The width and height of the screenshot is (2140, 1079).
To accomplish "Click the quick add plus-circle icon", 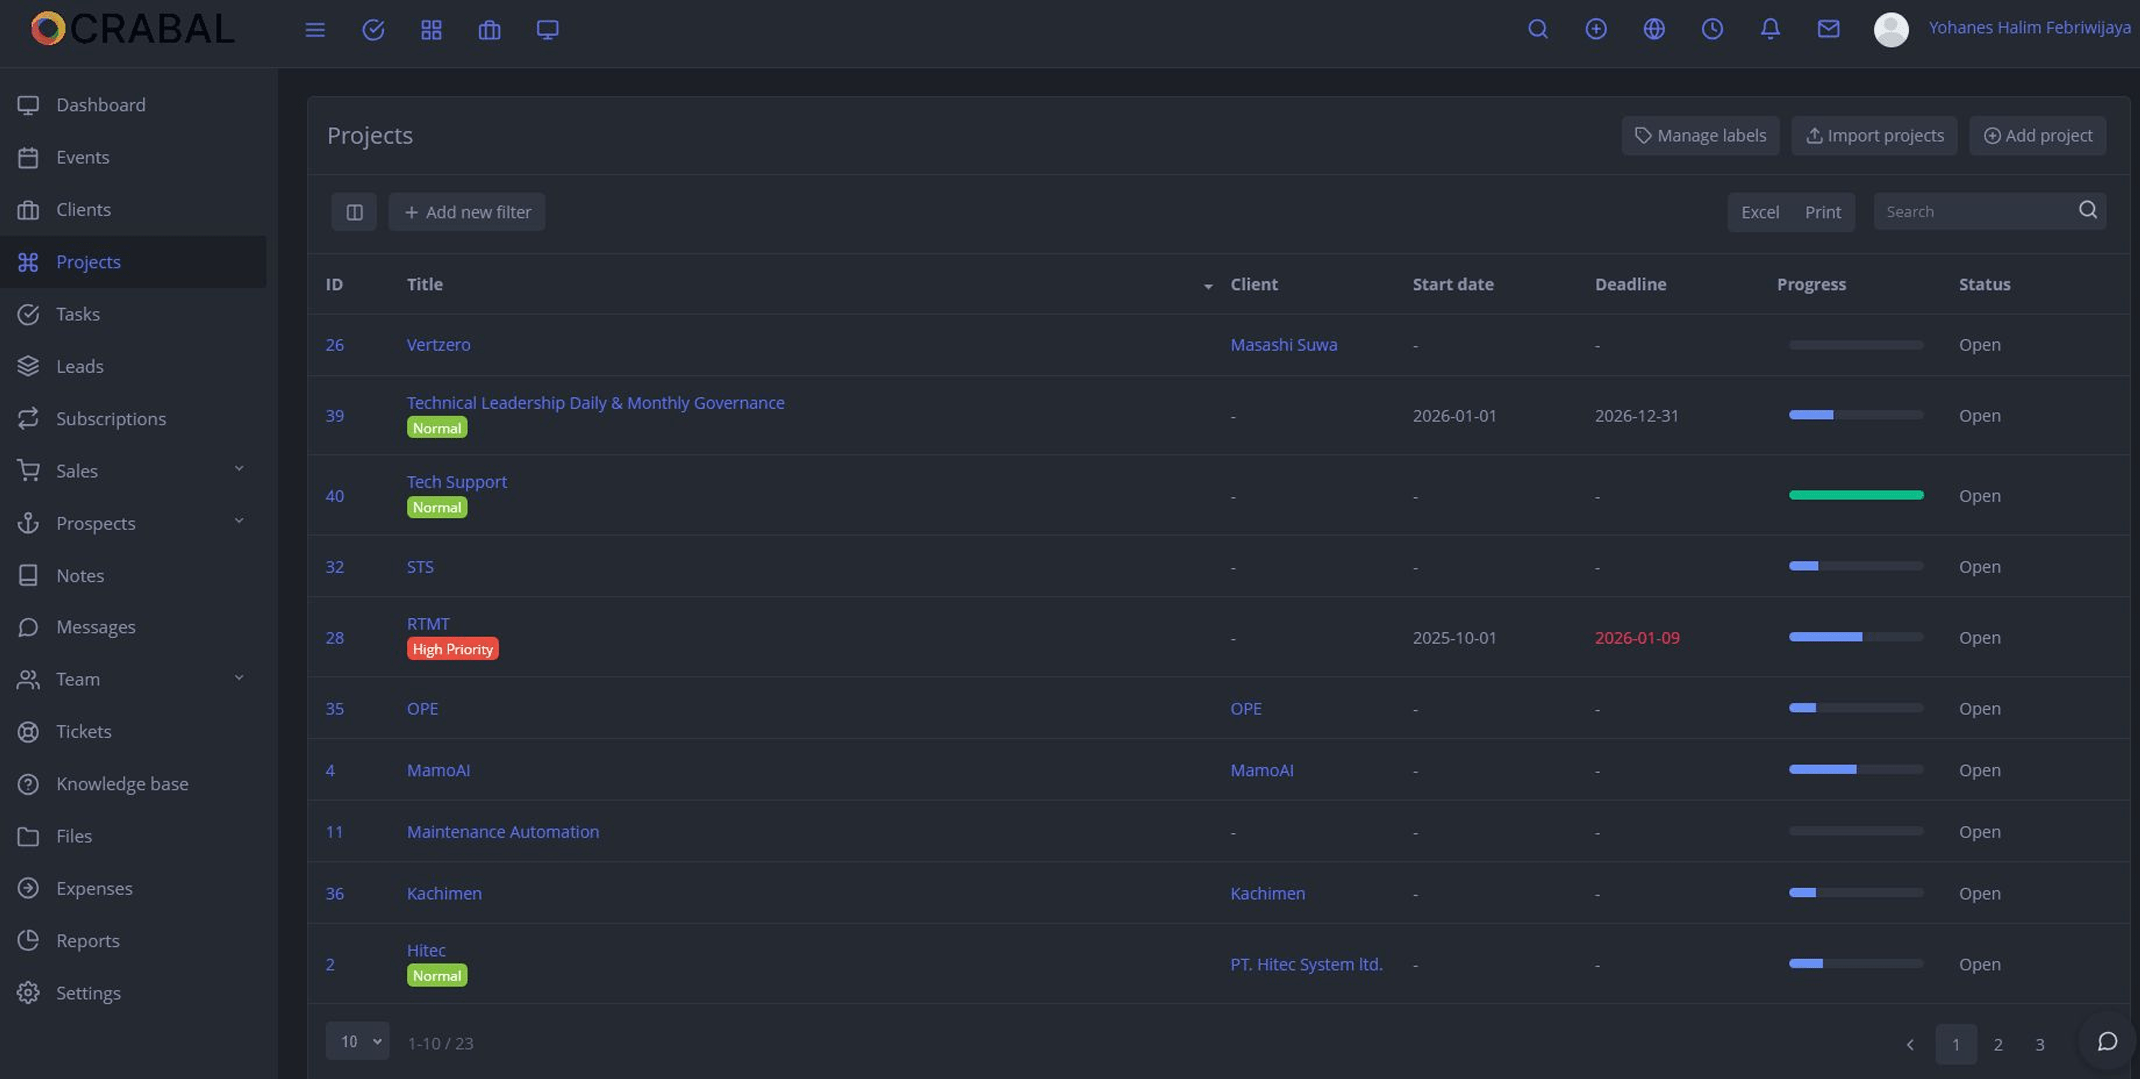I will 1596,29.
